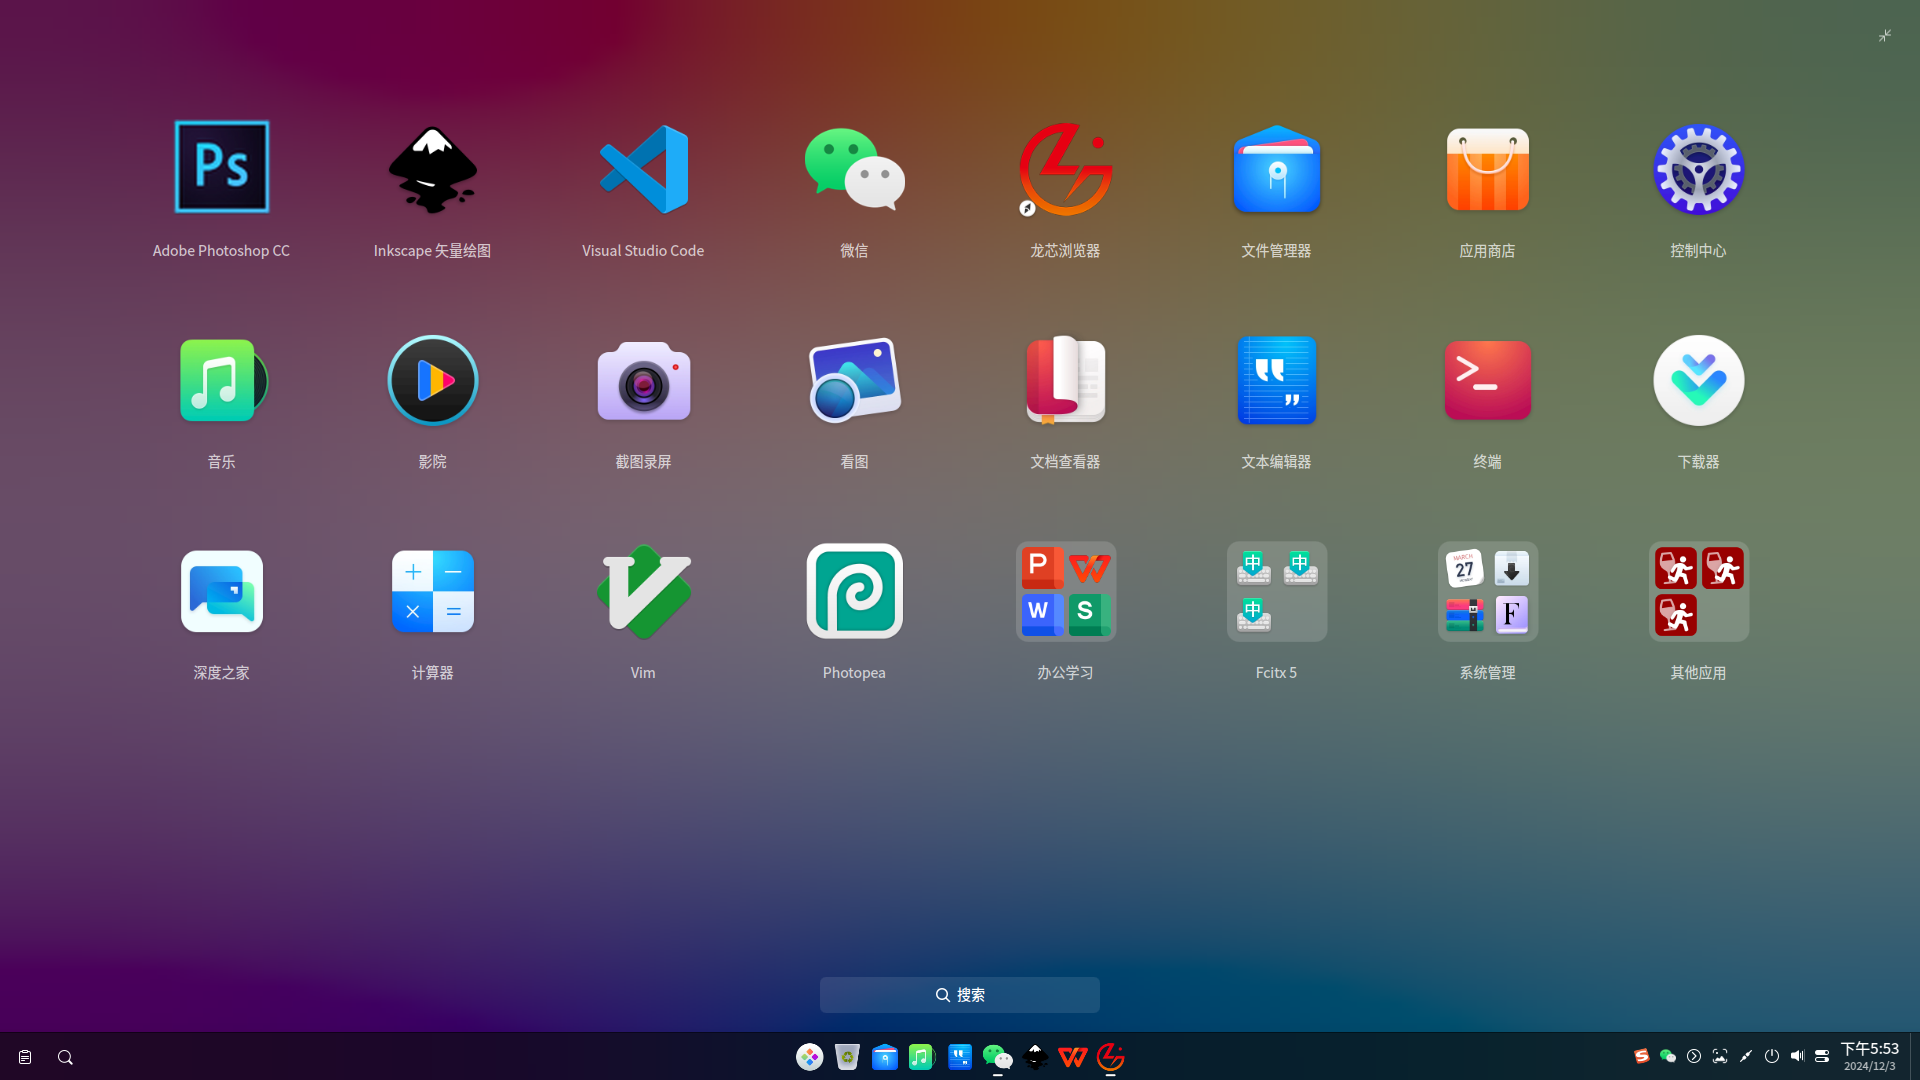Open the 微信 WeChat app

854,169
